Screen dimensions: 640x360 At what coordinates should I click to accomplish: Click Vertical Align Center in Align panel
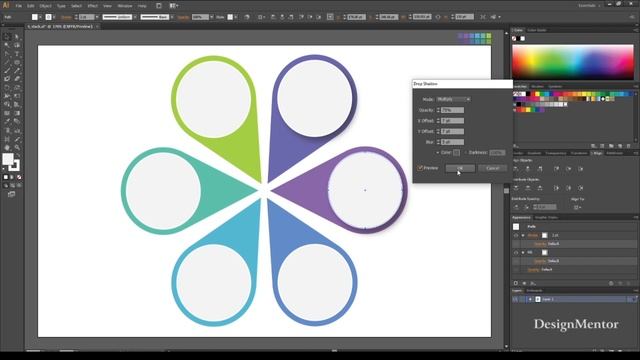pos(569,169)
